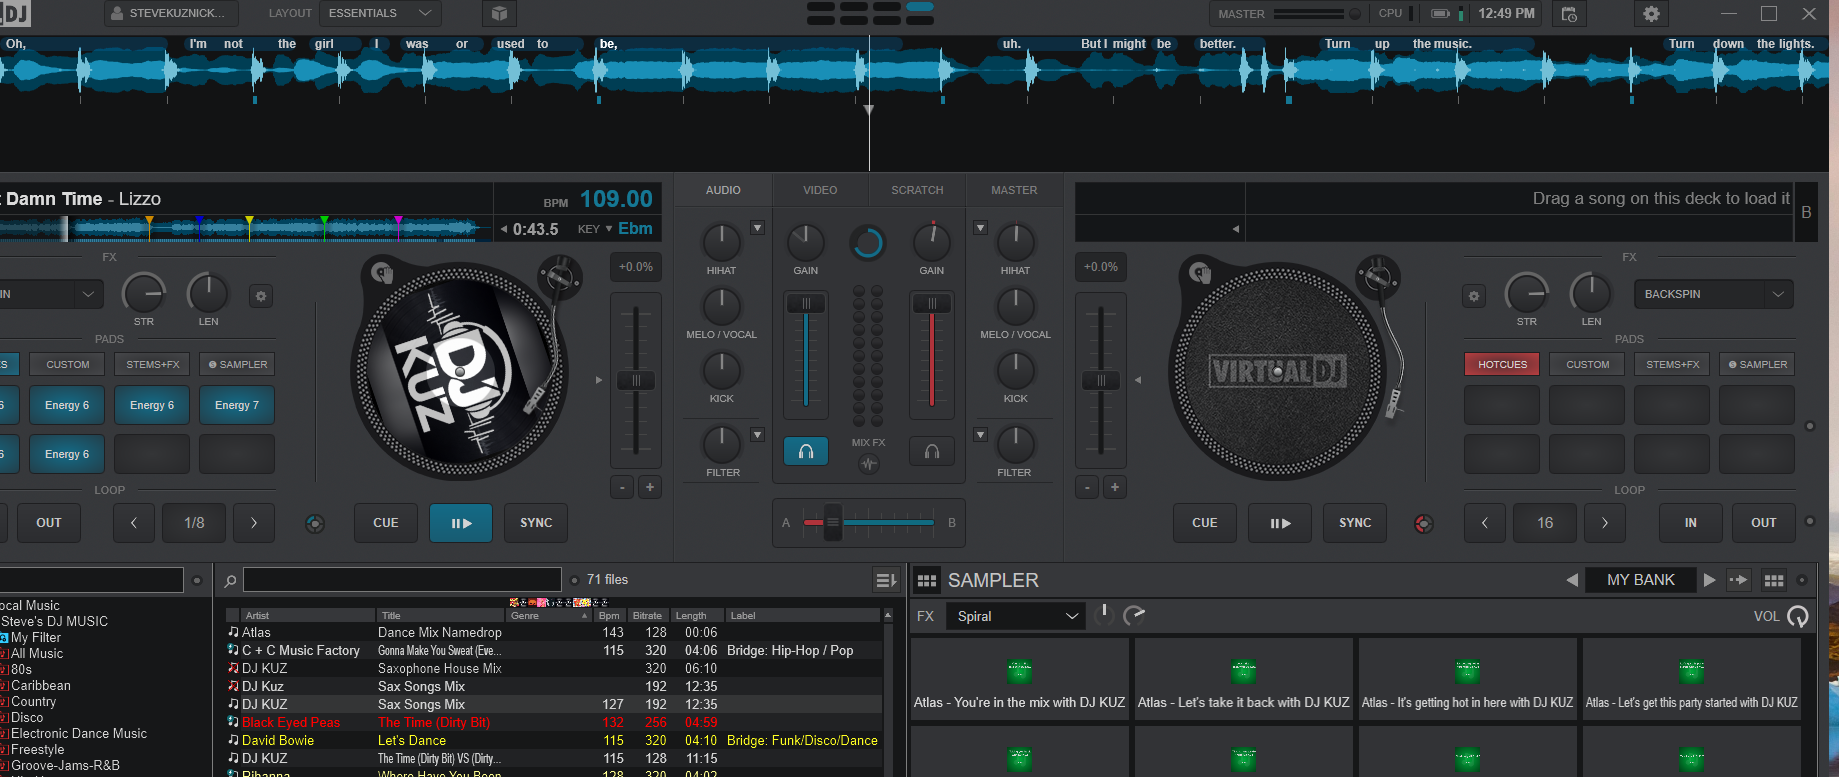Select HOTCUES pad mode on right deck
The width and height of the screenshot is (1839, 777).
(x=1502, y=365)
